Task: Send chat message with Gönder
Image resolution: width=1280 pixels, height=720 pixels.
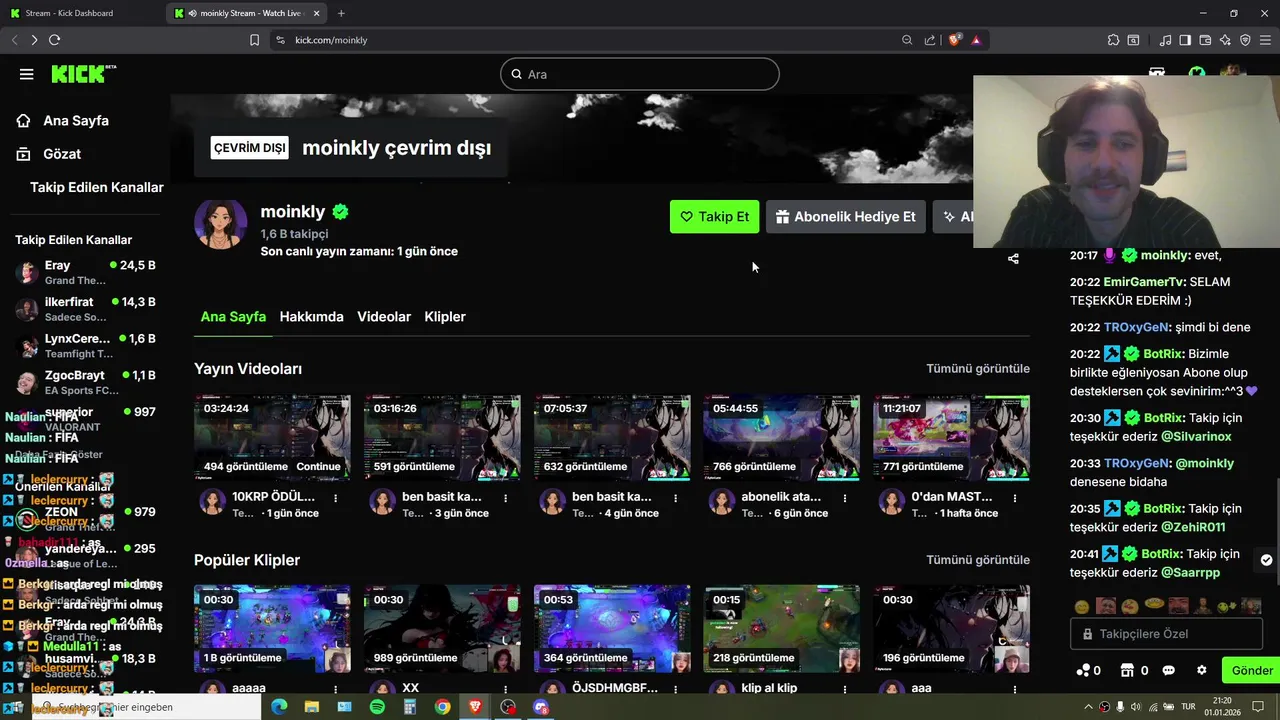Action: click(x=1251, y=671)
